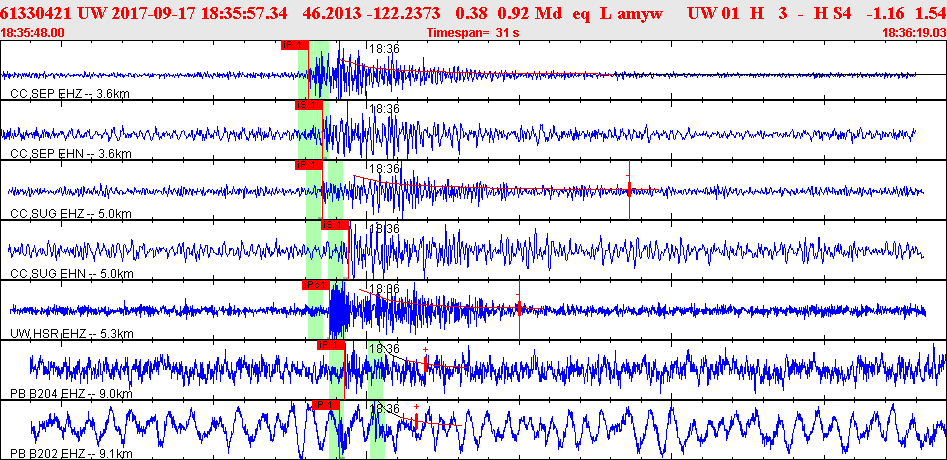This screenshot has height=460, width=947.
Task: Select the iS 1 pick flag on CC SEP EHN
Action: pos(309,105)
